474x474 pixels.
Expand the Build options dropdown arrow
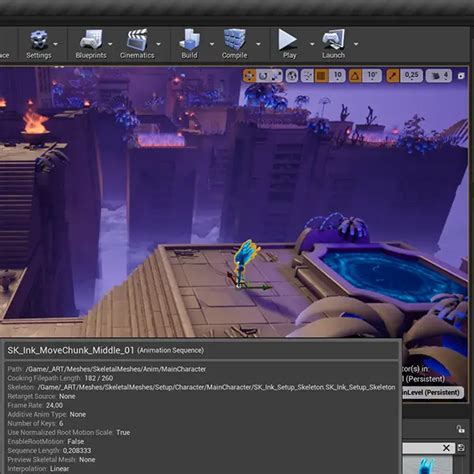tap(212, 44)
